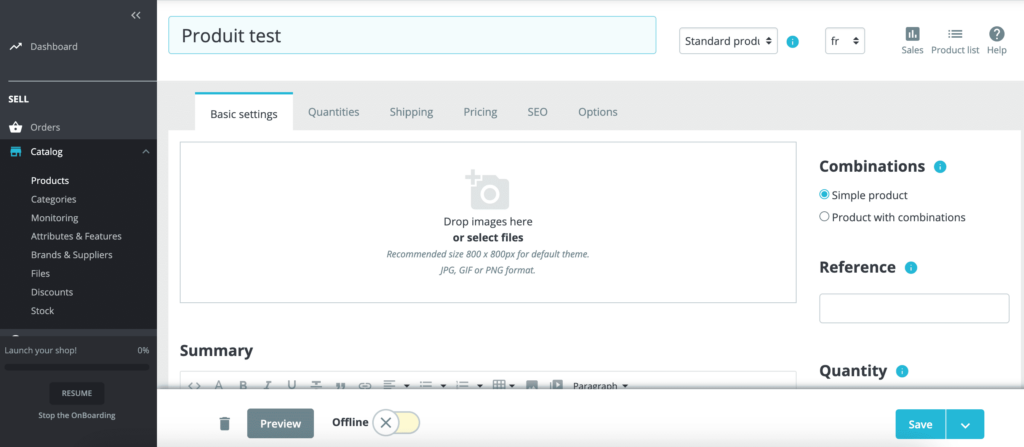The height and width of the screenshot is (447, 1024).
Task: Click the Product list icon
Action: click(x=954, y=35)
